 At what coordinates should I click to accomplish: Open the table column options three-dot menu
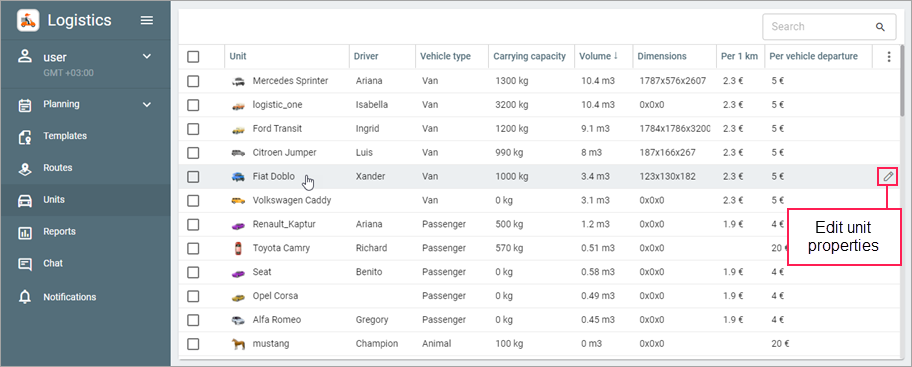pos(888,56)
